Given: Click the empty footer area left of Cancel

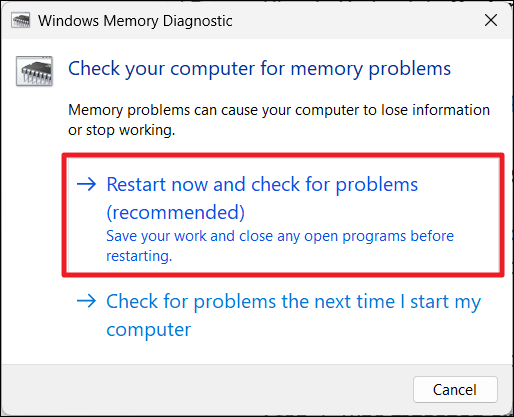Looking at the screenshot, I should coord(207,389).
